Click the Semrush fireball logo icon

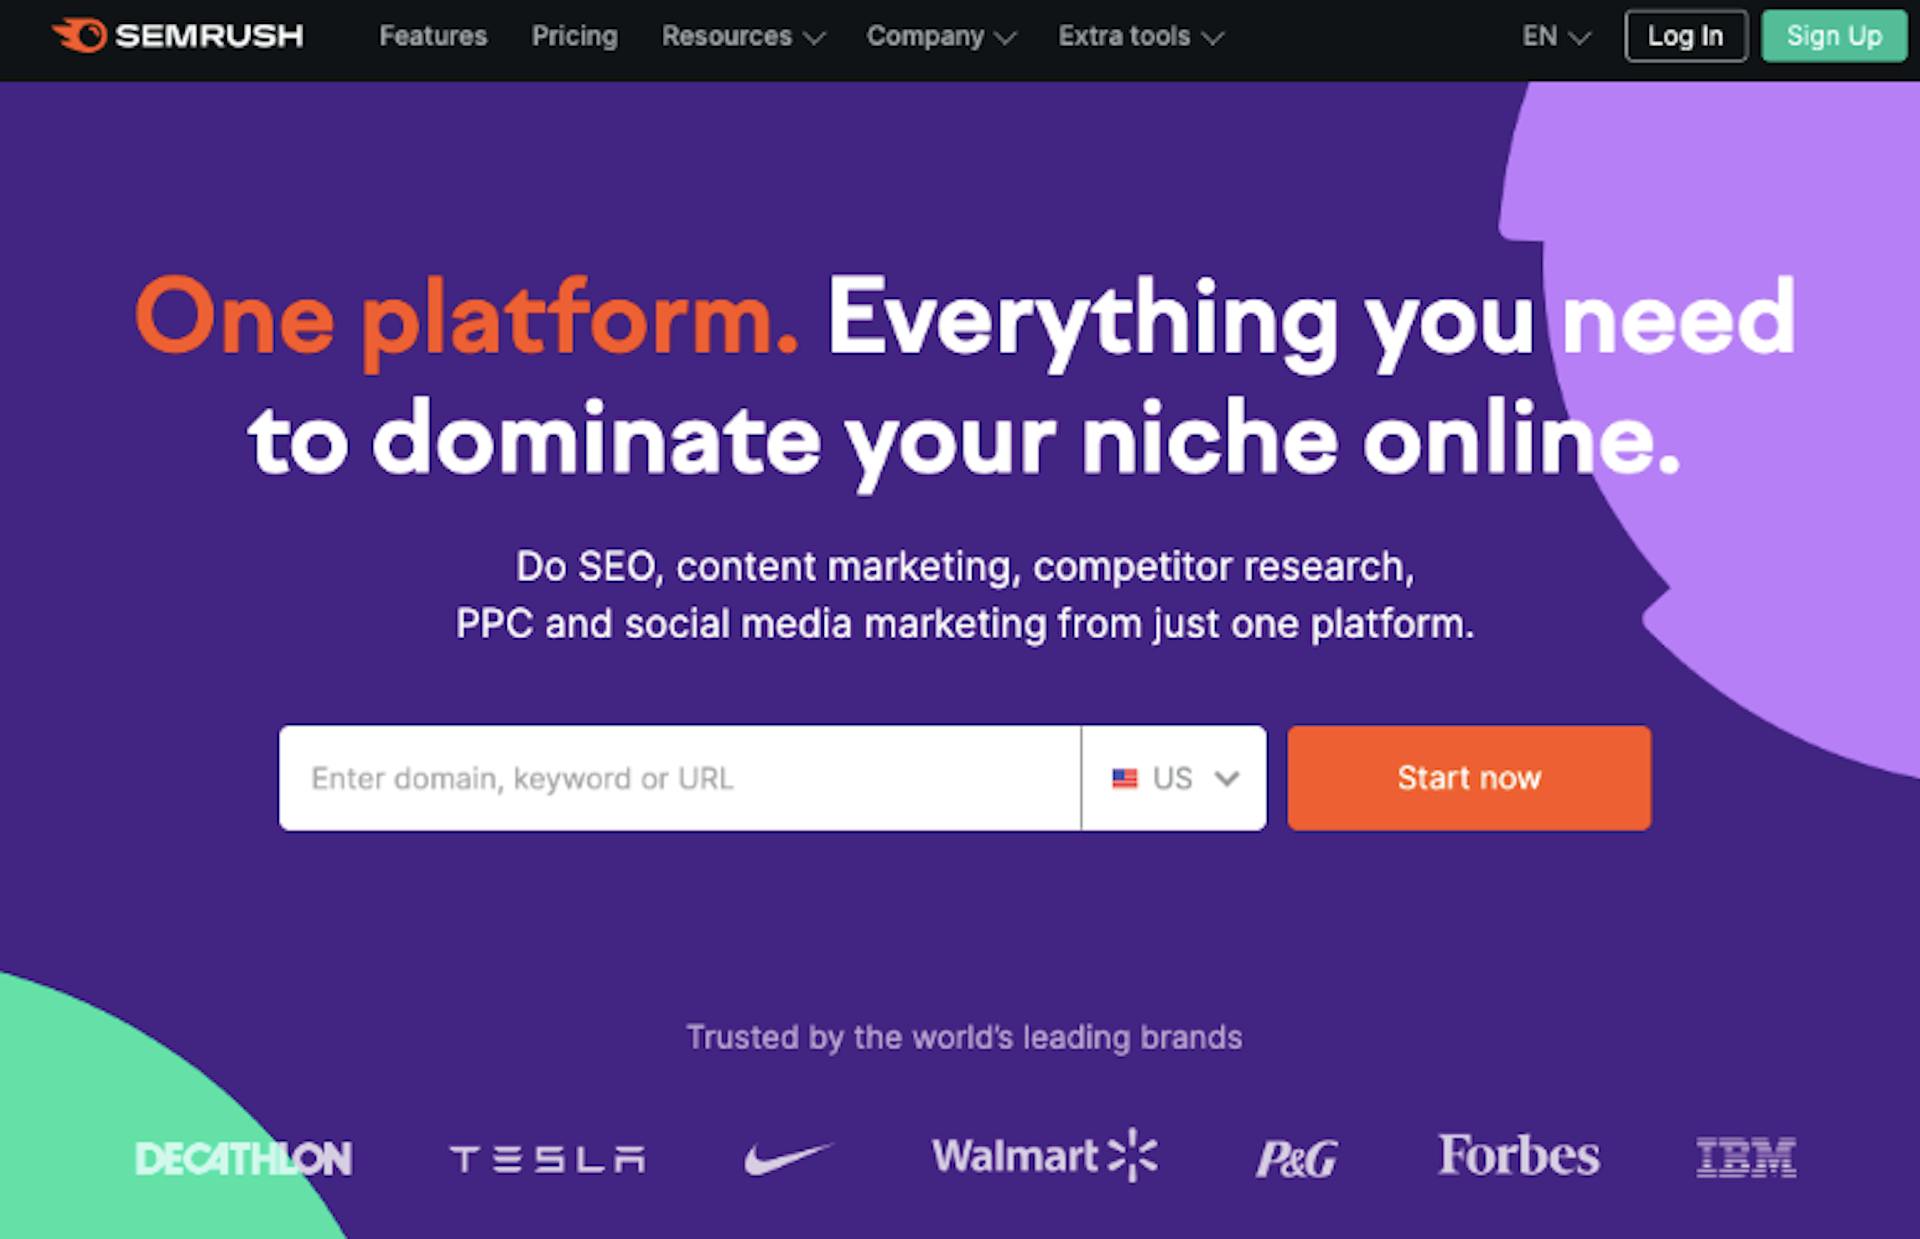[x=80, y=36]
